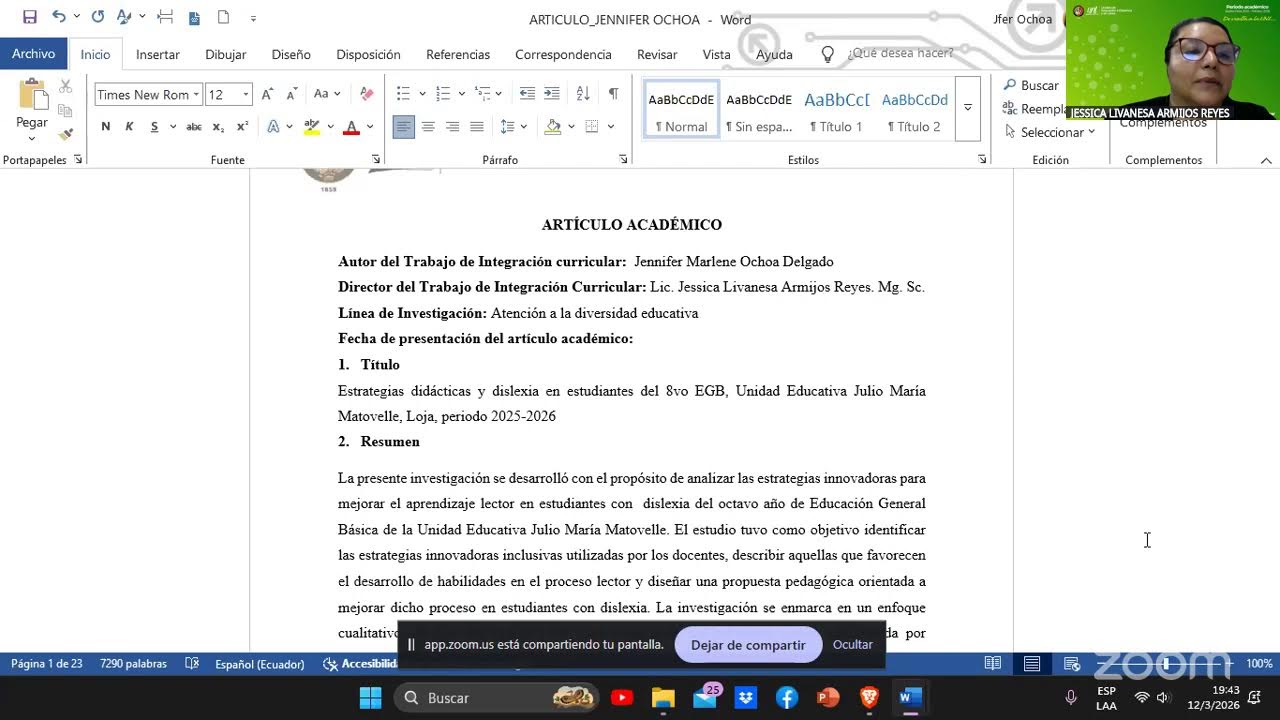The image size is (1280, 720).
Task: Apply the yellow text highlight color
Action: [312, 127]
